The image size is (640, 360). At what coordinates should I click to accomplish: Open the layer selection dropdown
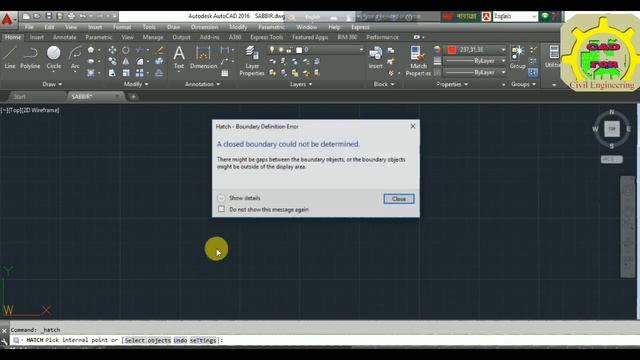pyautogui.click(x=361, y=50)
